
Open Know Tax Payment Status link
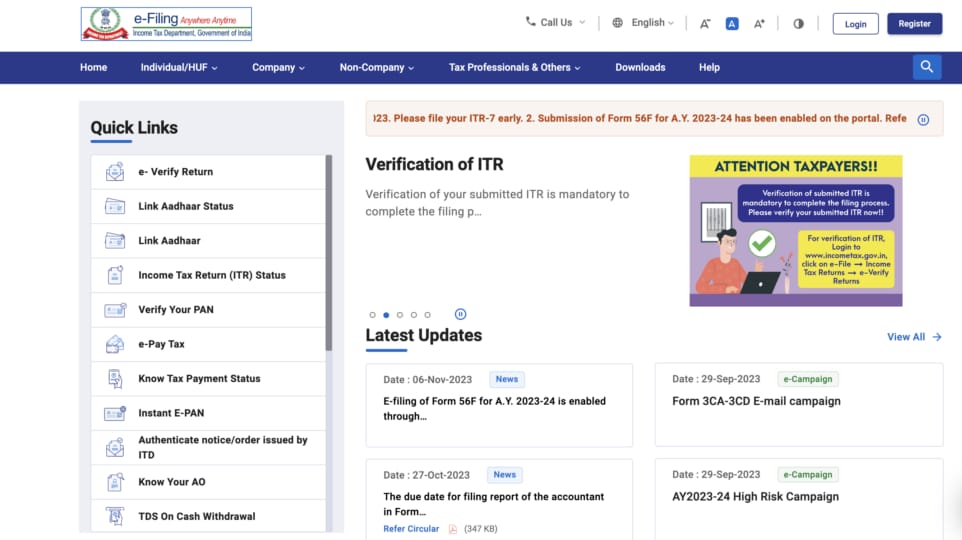208,379
